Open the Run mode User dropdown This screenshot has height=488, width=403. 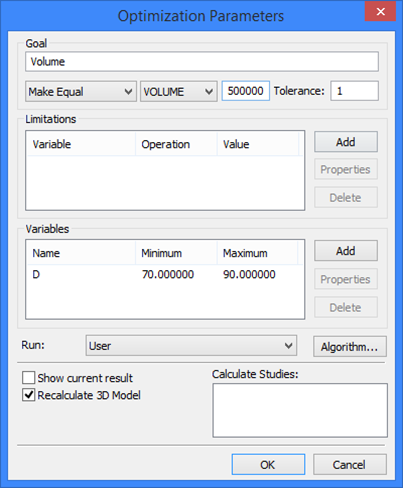click(x=191, y=346)
